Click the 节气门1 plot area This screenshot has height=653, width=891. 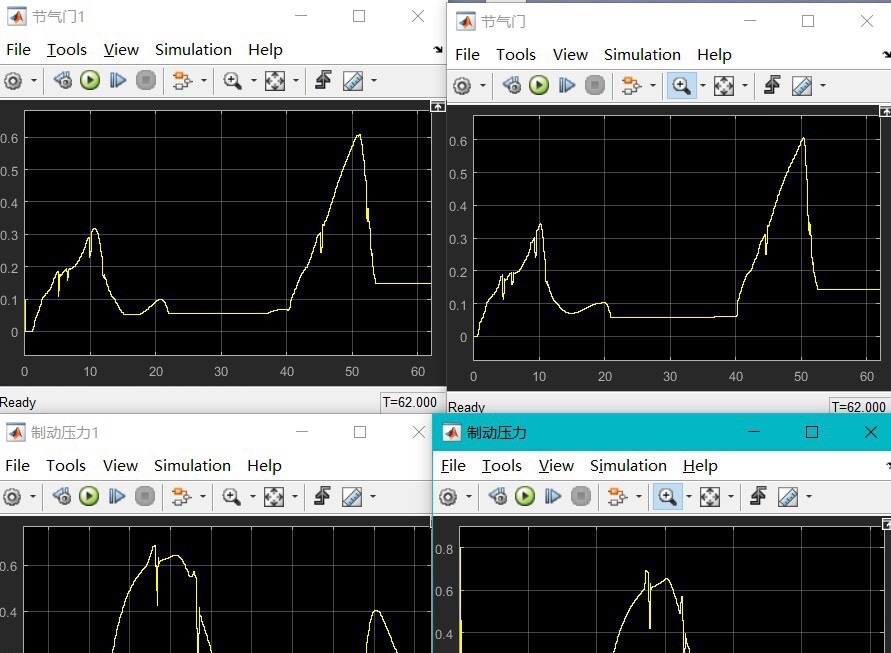click(x=227, y=232)
